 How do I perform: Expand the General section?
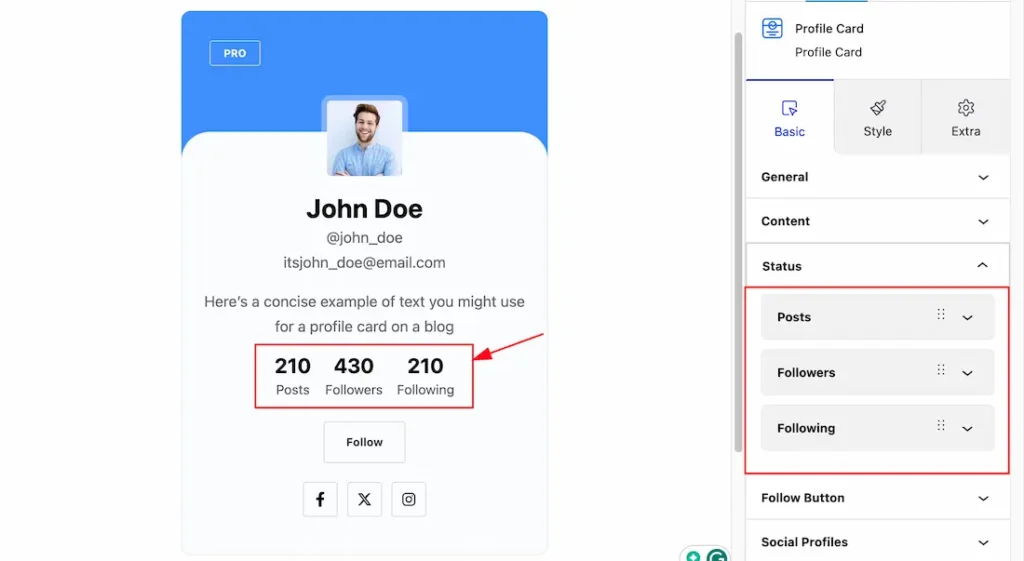pyautogui.click(x=878, y=177)
